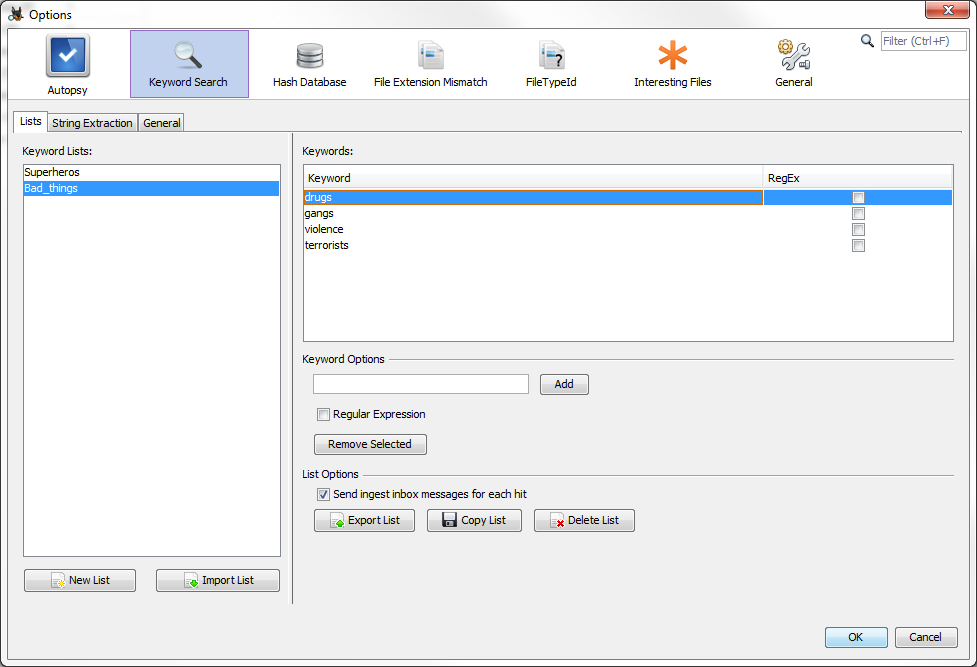
Task: Toggle RegEx checkbox for terrorists
Action: click(858, 246)
